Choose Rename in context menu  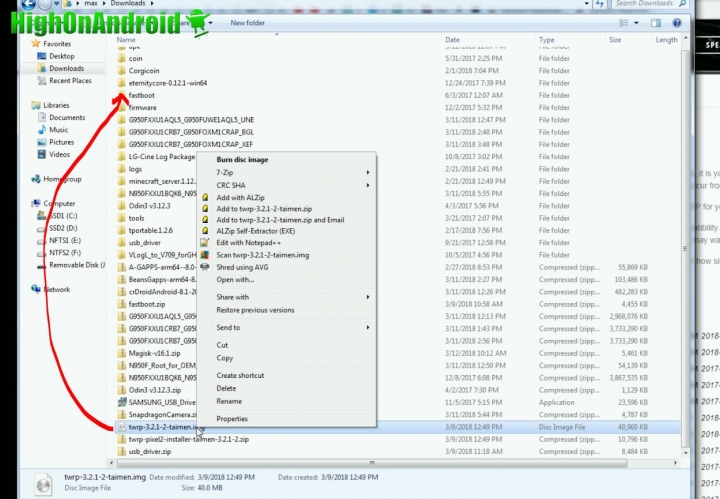[x=229, y=401]
